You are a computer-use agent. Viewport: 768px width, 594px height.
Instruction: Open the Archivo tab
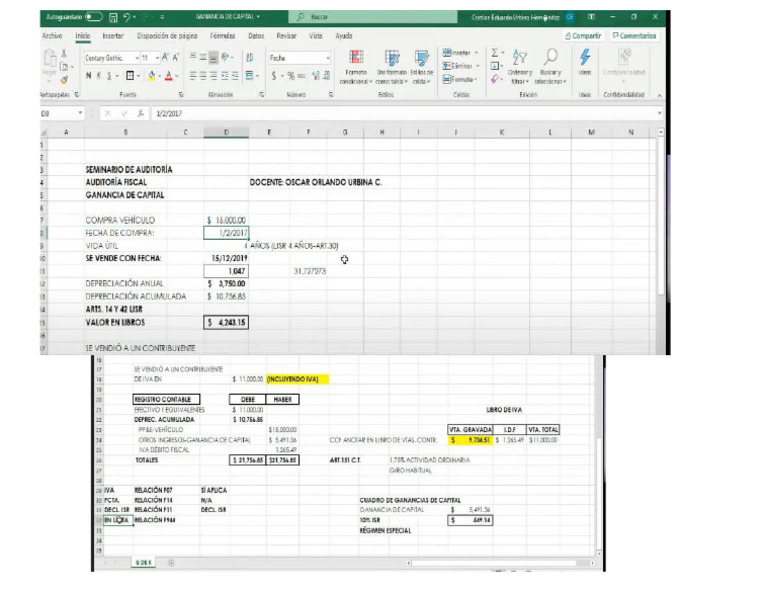(x=52, y=36)
